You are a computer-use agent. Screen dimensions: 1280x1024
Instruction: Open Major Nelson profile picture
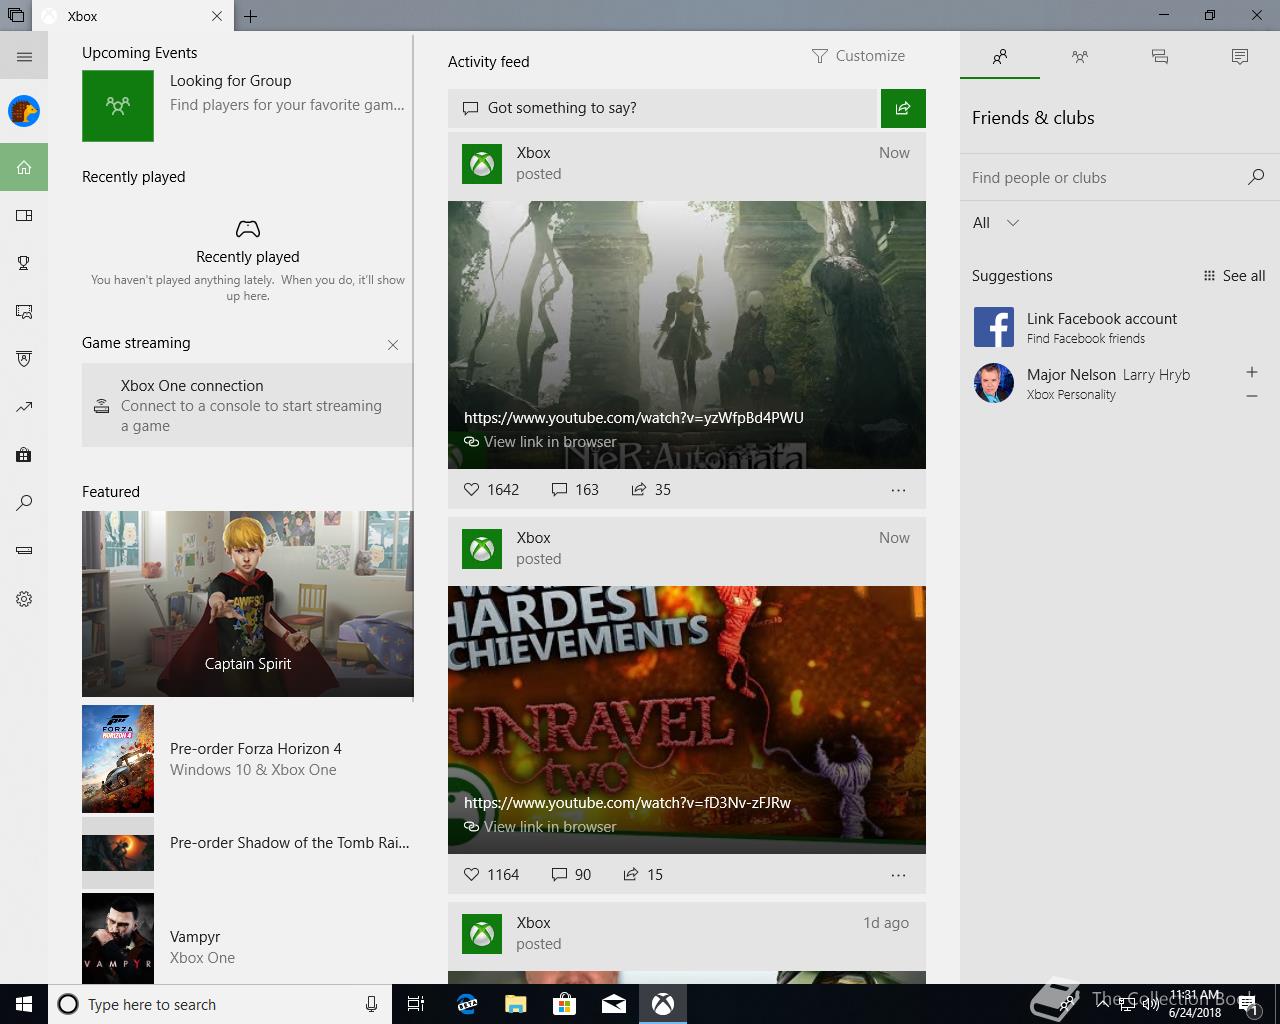click(x=994, y=383)
